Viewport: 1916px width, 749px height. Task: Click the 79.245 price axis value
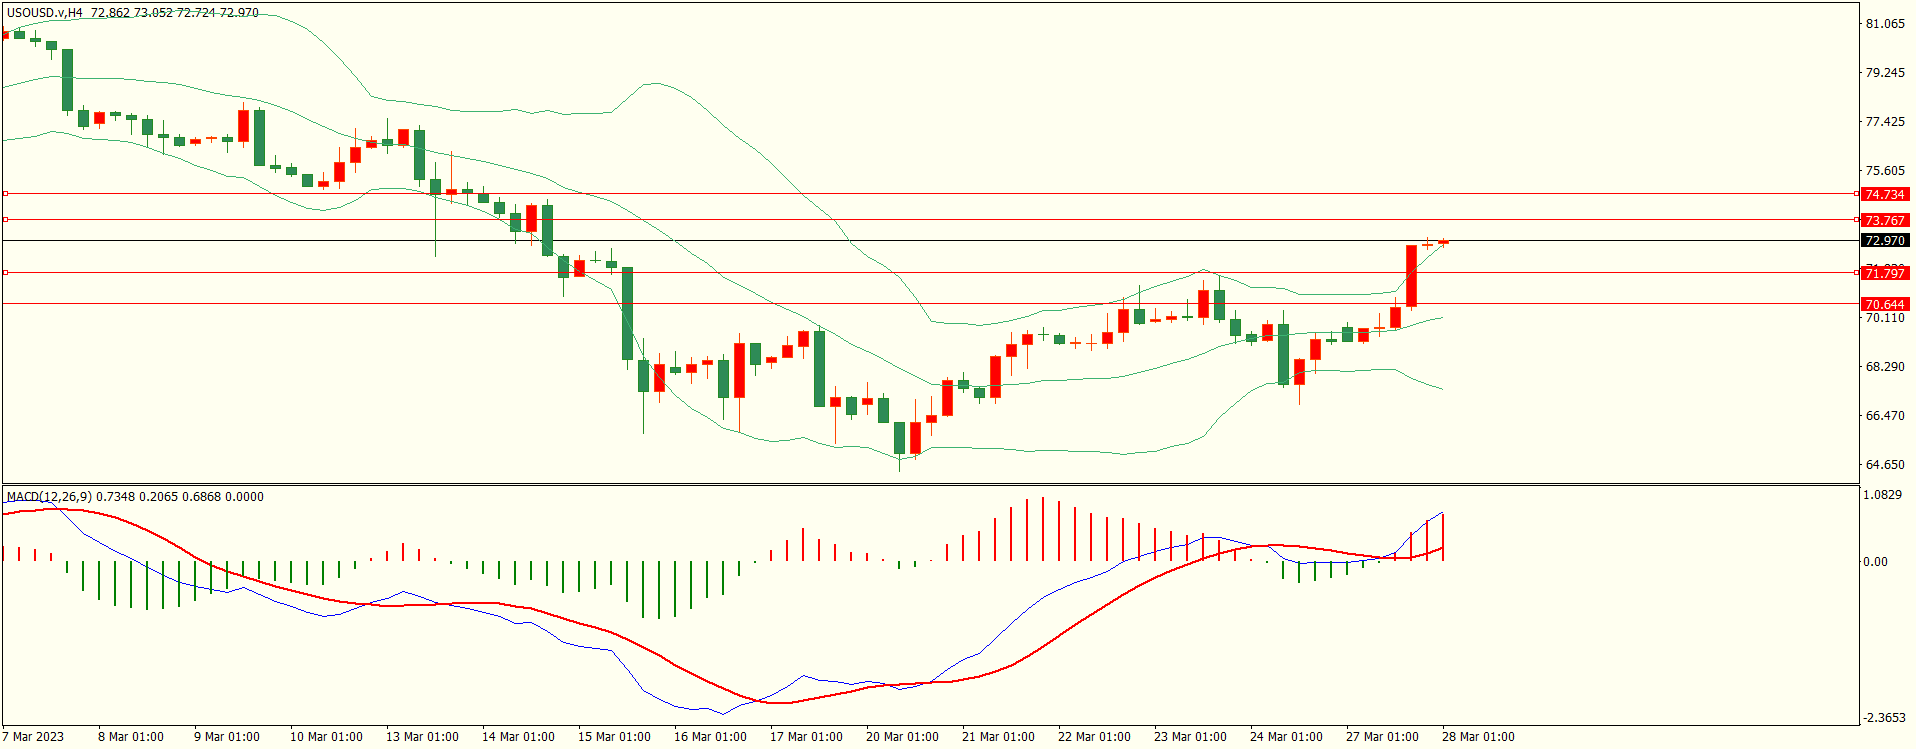point(1885,73)
